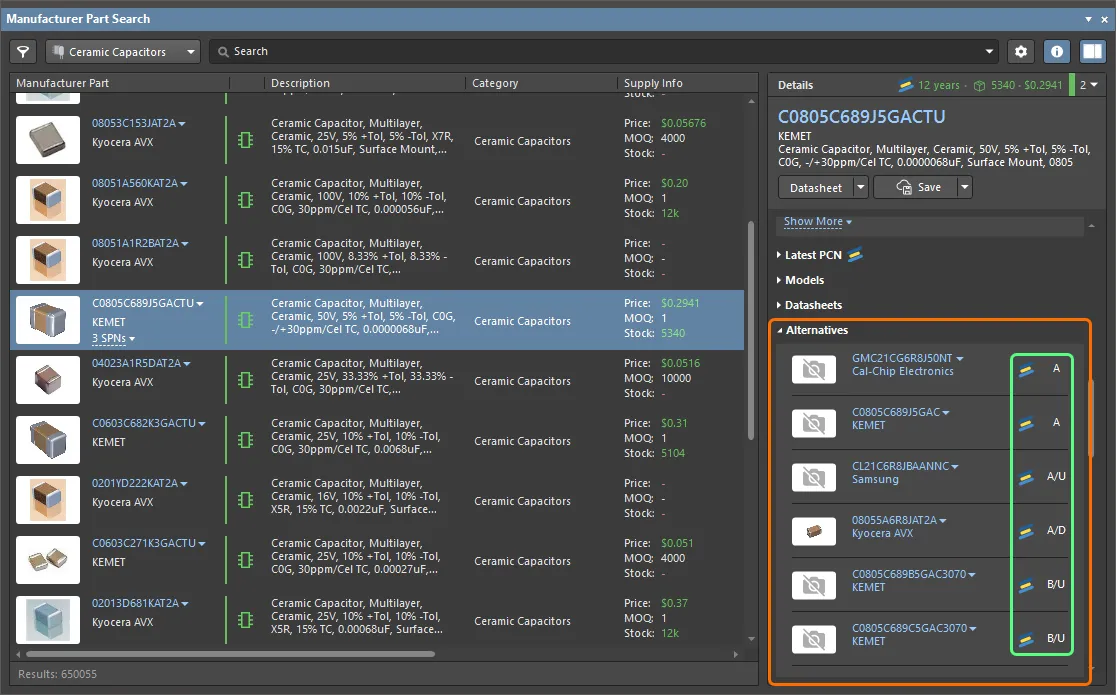Open GMC21CG6R8J50NT alternative part link
Viewport: 1116px width, 695px height.
tap(901, 358)
